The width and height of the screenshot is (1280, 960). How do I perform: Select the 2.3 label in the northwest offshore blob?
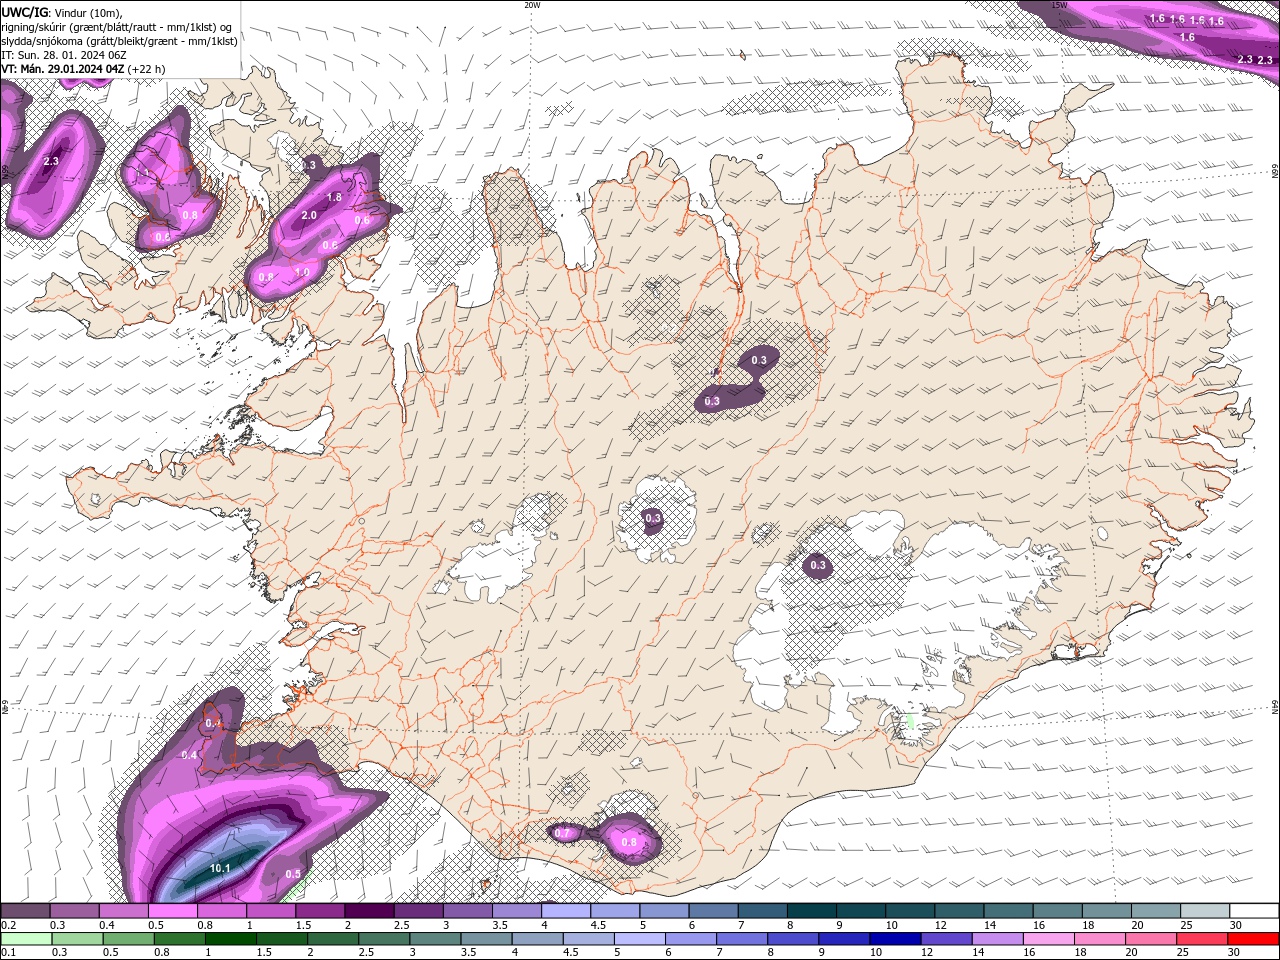(x=51, y=160)
